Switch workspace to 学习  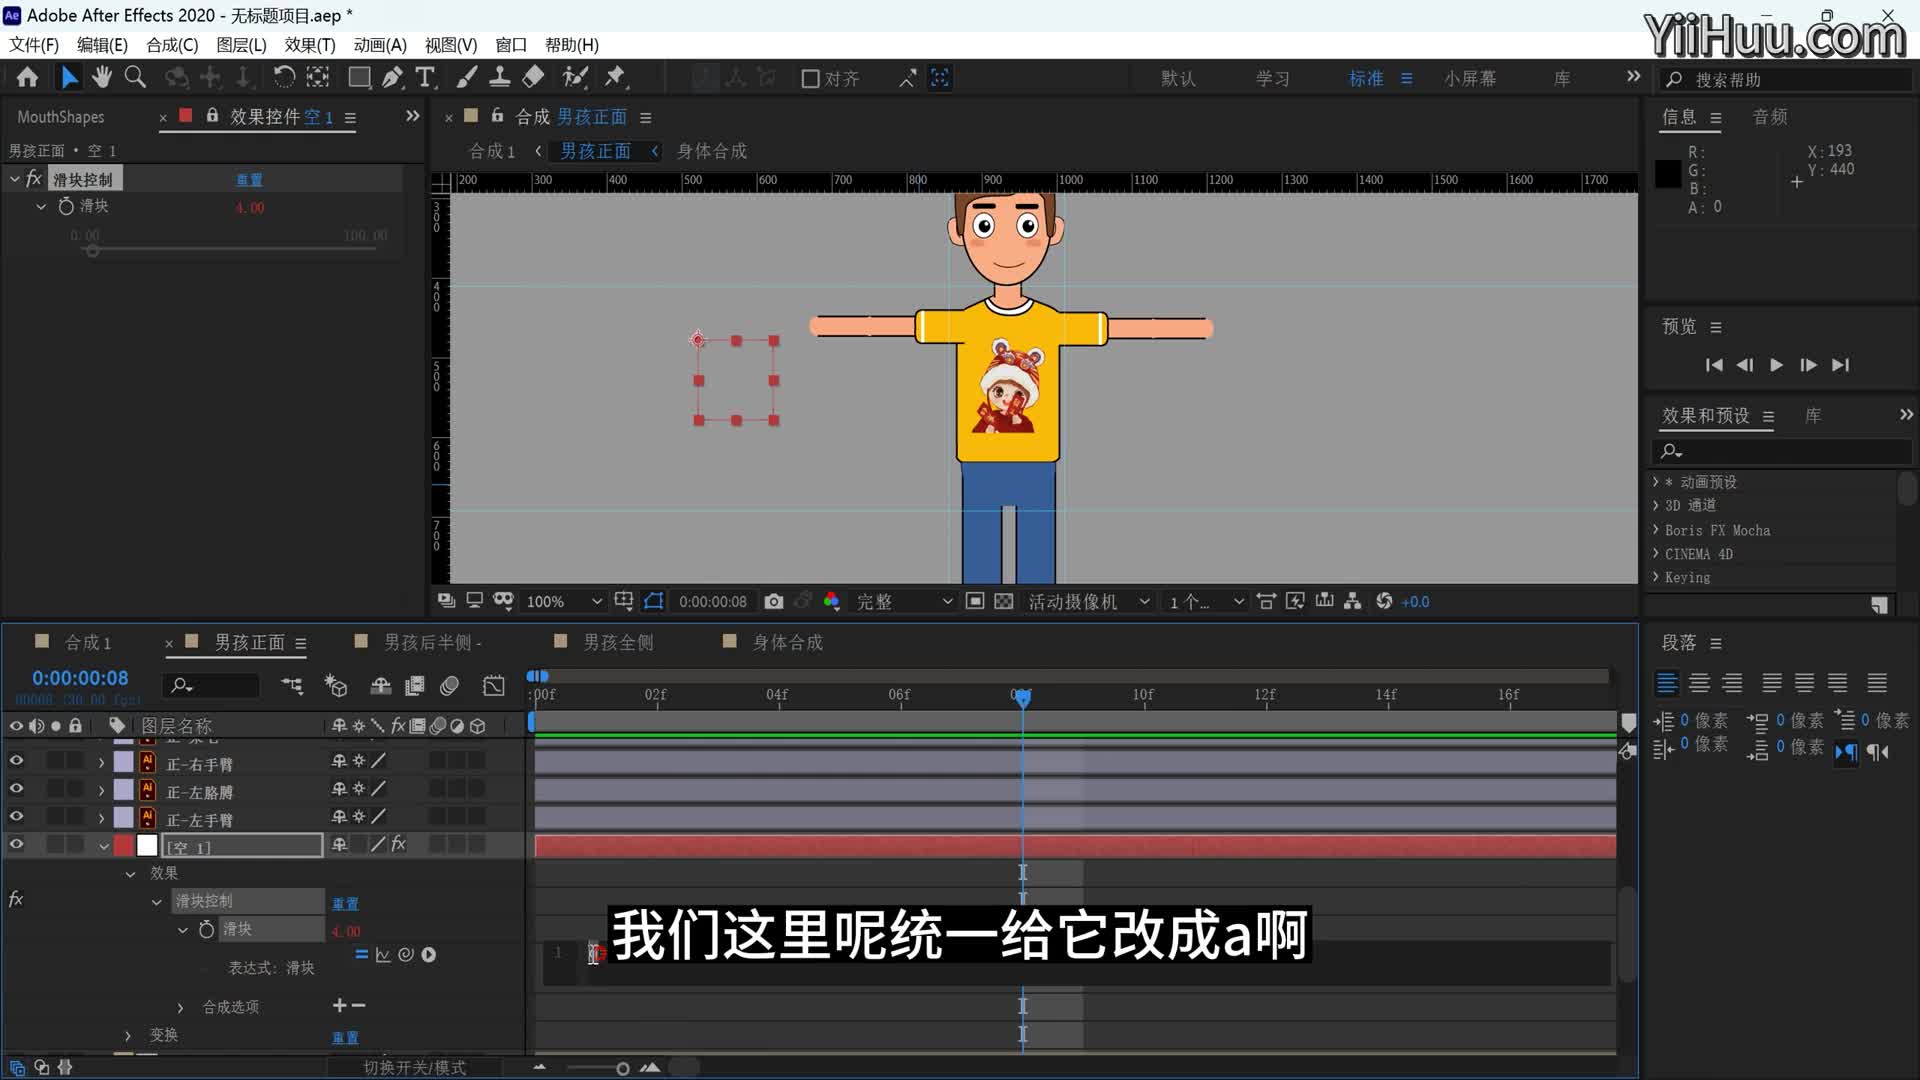pyautogui.click(x=1272, y=79)
